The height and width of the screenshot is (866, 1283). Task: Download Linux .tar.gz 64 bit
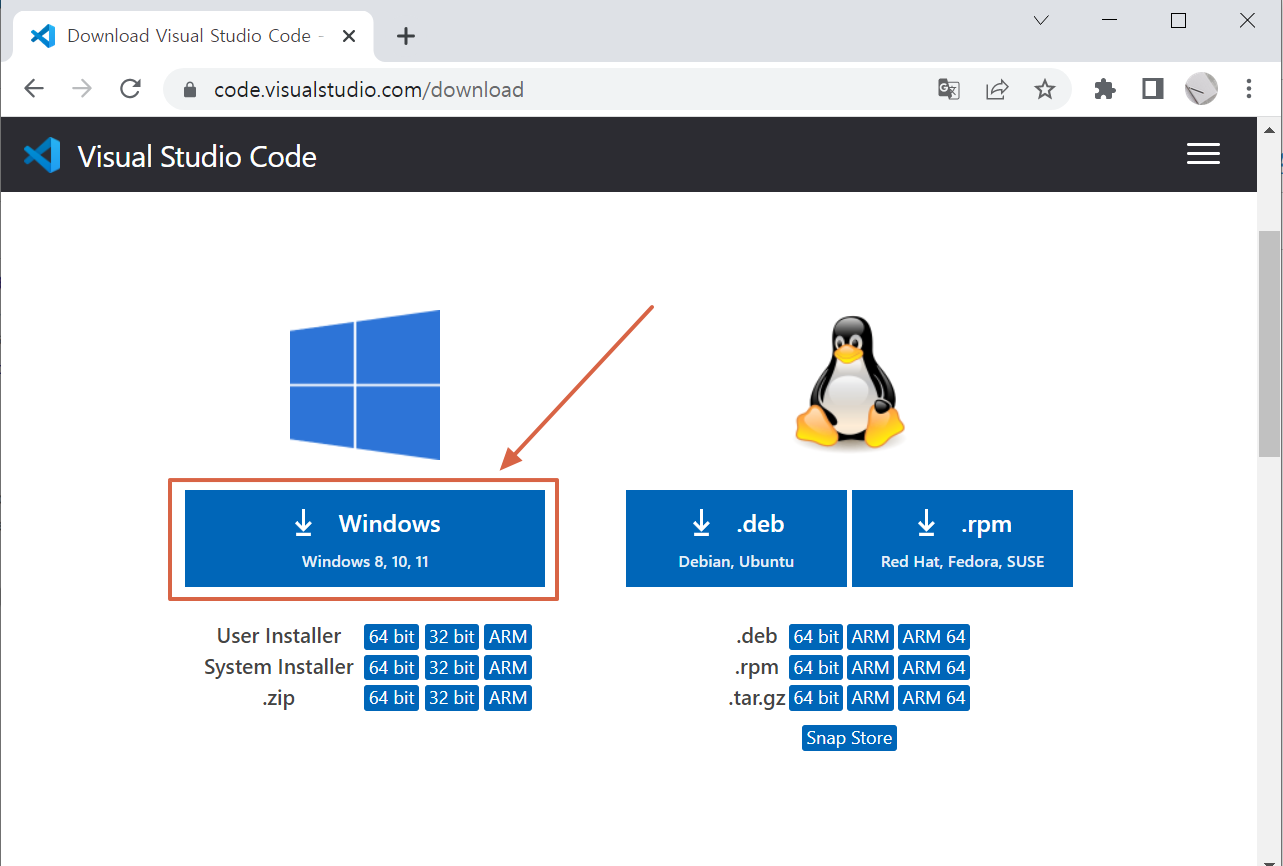(x=817, y=698)
